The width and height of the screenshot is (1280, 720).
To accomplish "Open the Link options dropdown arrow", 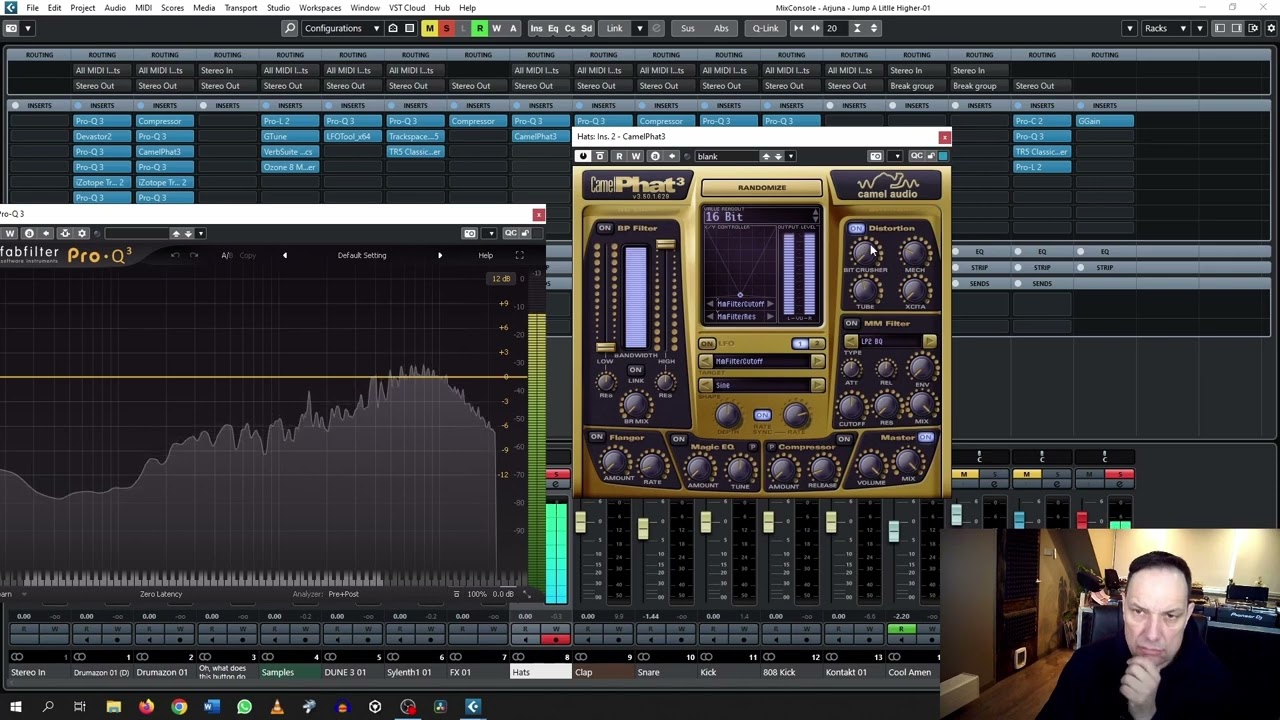I will click(638, 28).
